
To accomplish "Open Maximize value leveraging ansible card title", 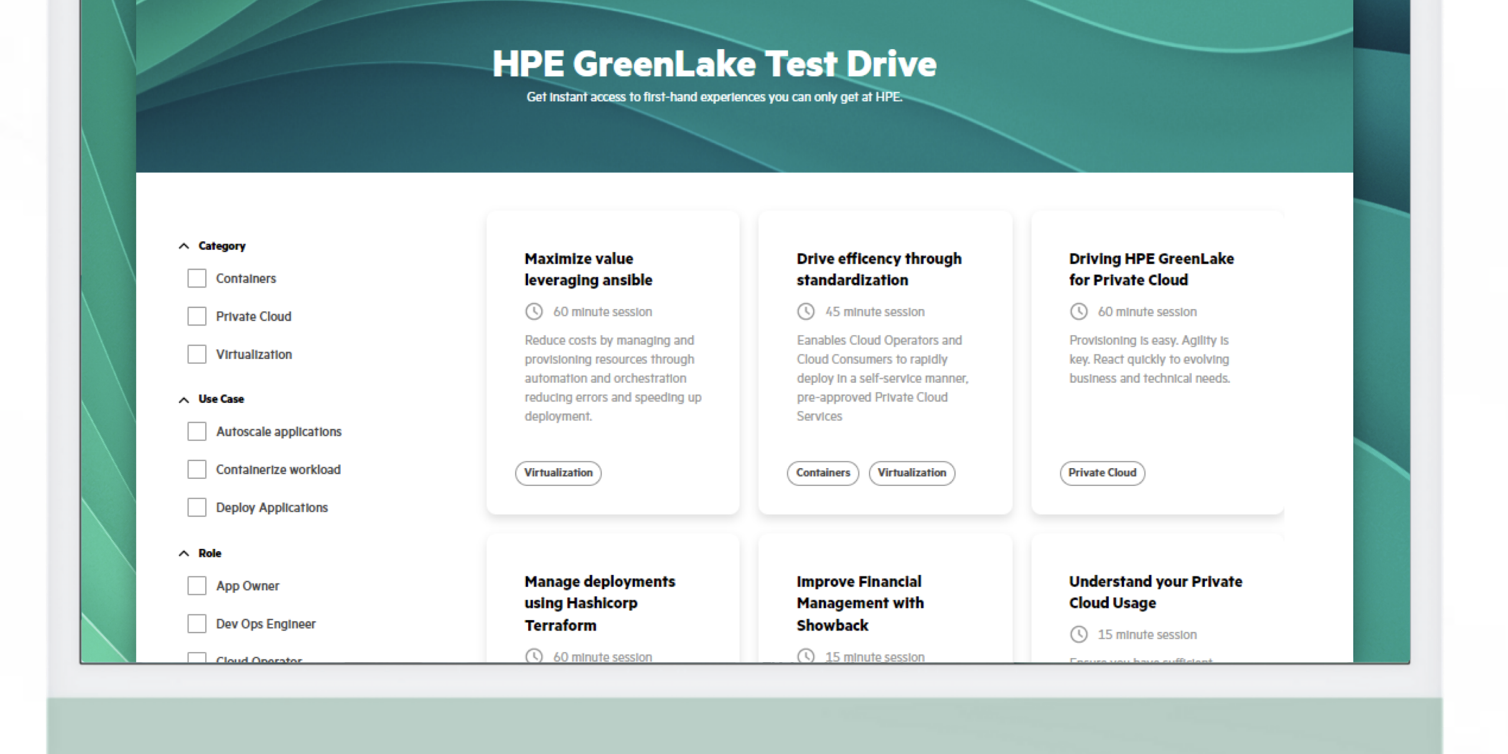I will click(x=589, y=269).
